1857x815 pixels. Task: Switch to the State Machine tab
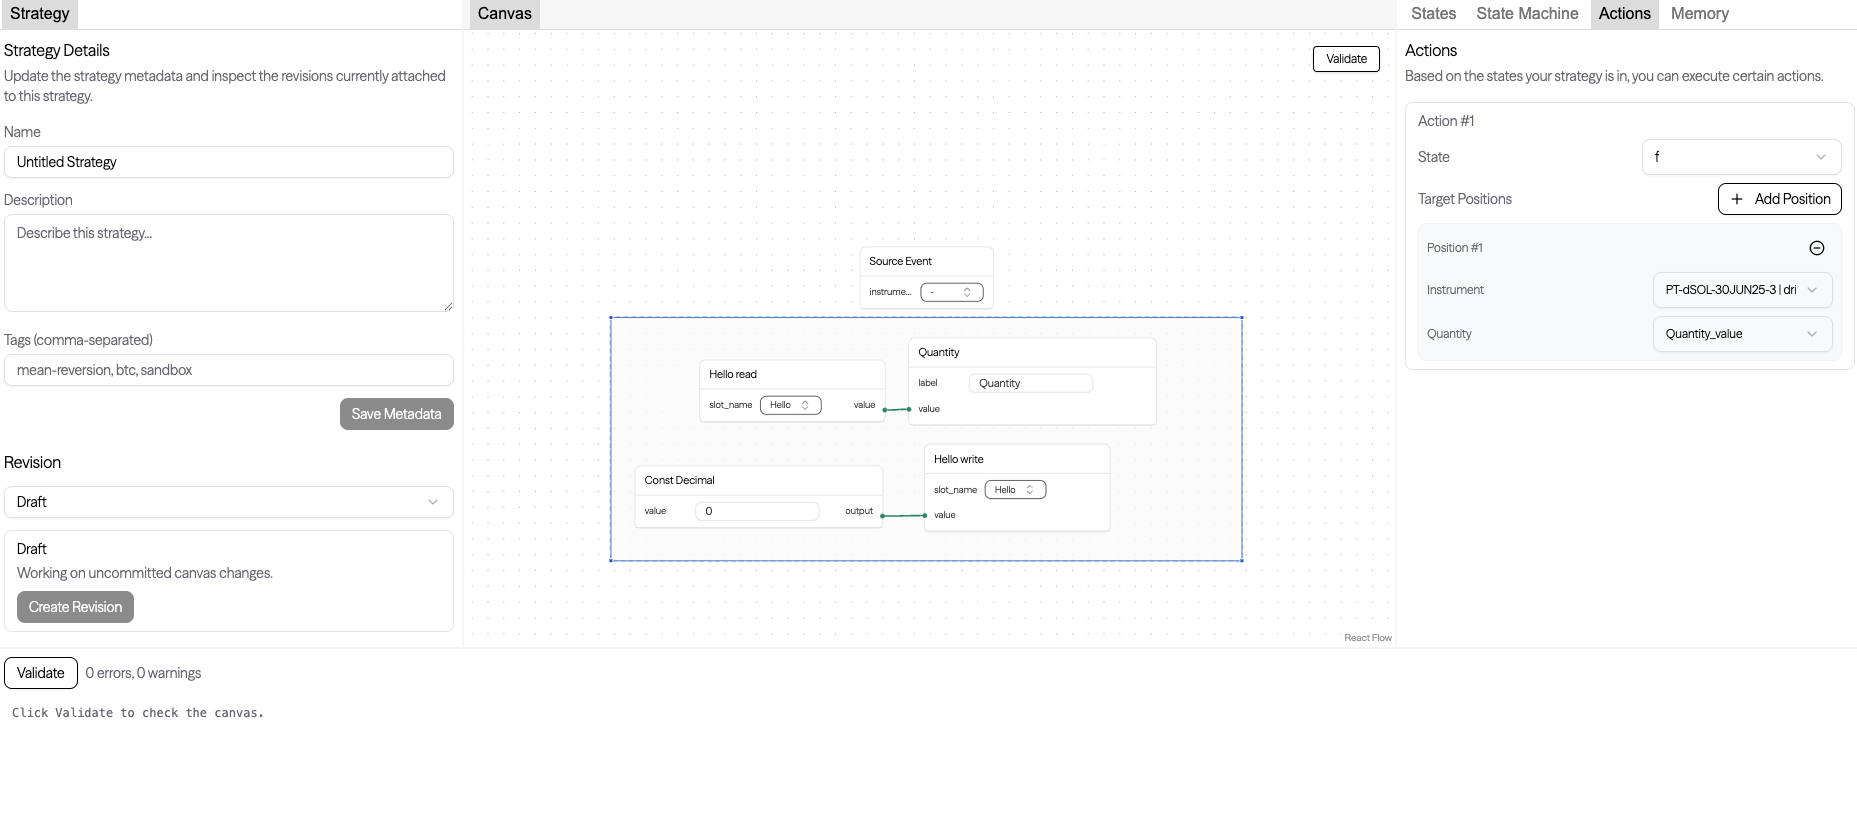1527,14
